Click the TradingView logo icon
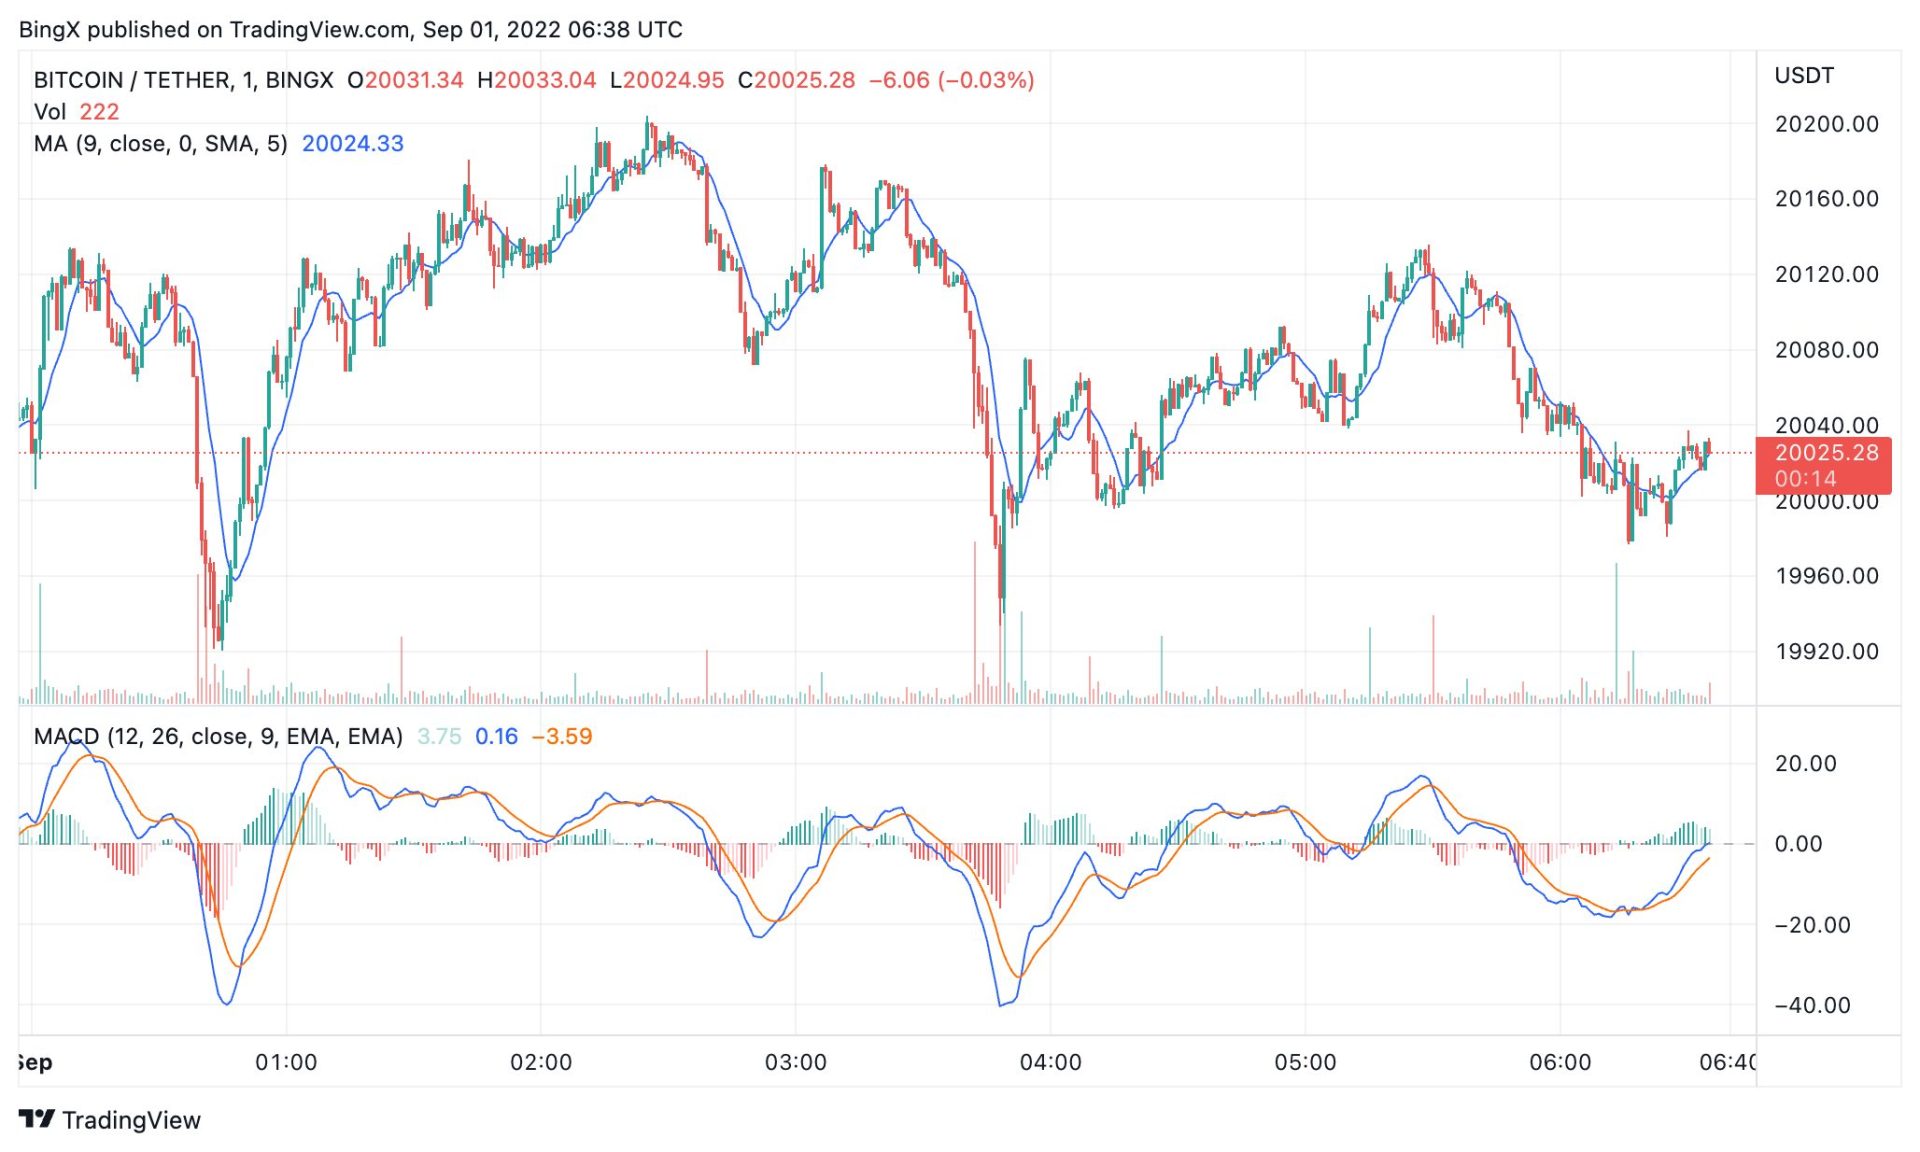The height and width of the screenshot is (1152, 1920). (x=36, y=1119)
